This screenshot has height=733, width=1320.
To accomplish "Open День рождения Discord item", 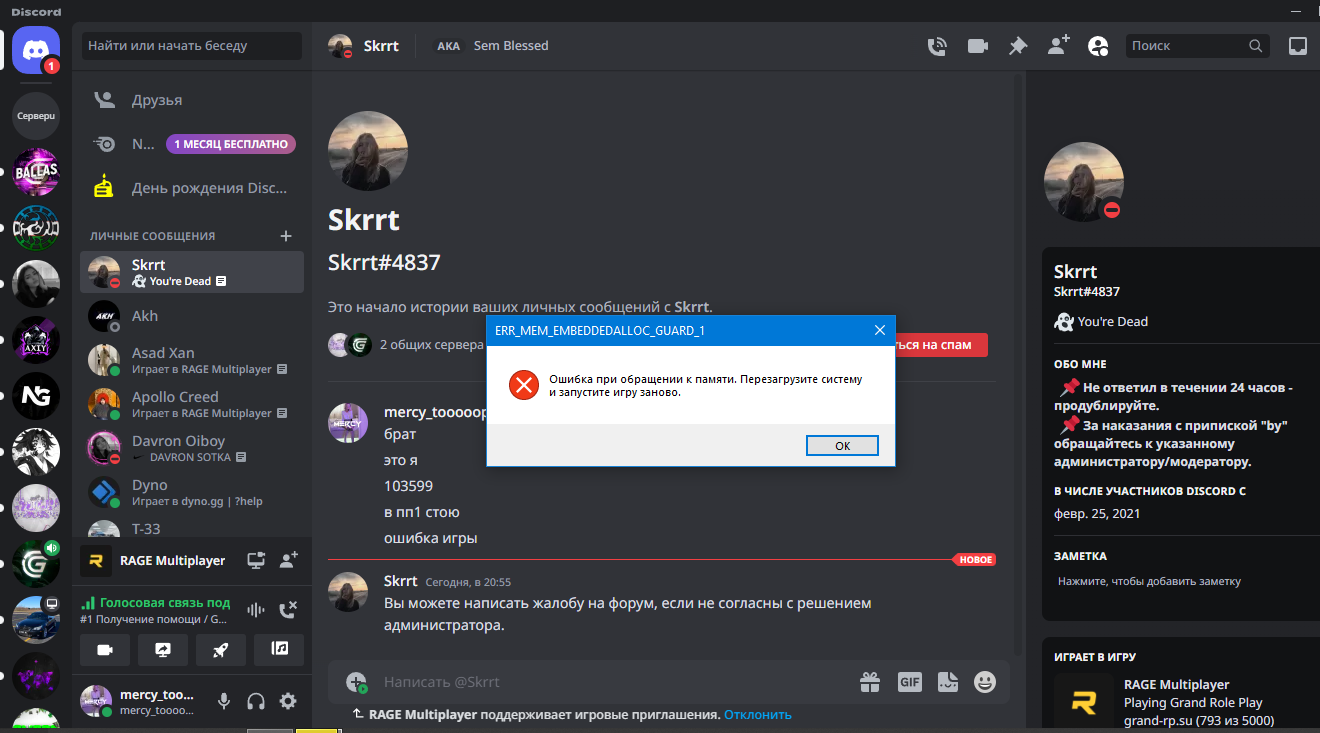I will coord(192,188).
